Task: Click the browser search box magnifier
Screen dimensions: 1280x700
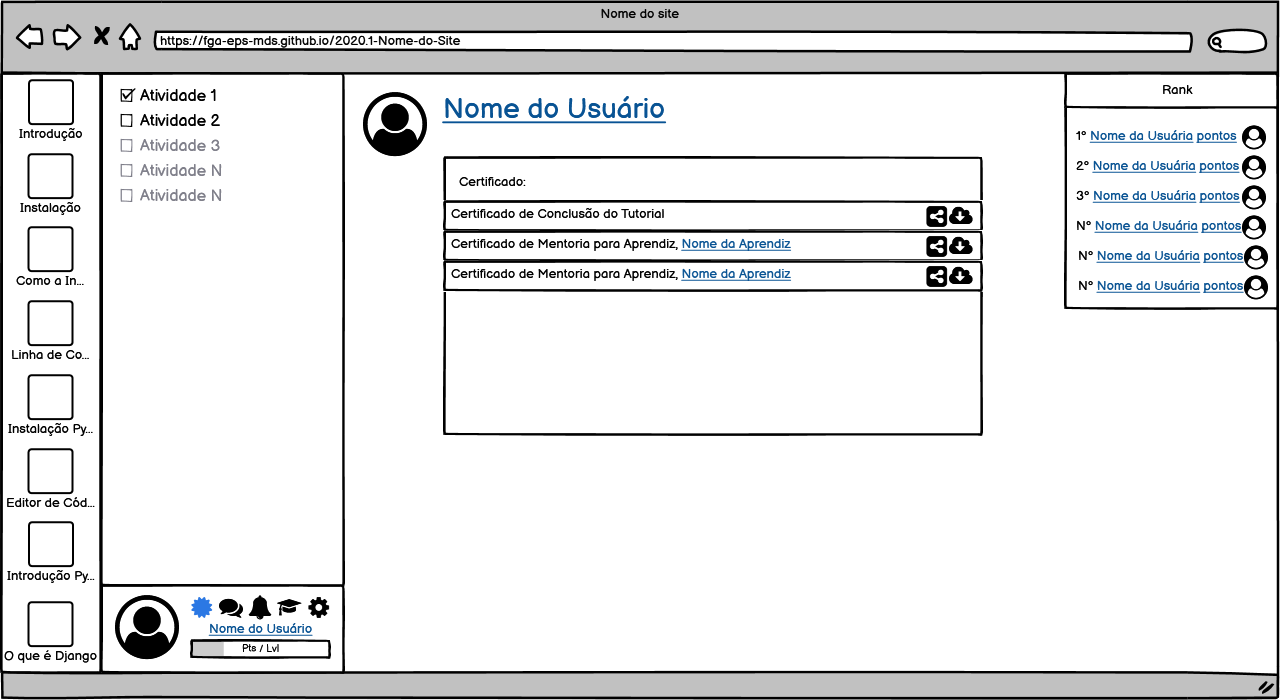Action: click(1217, 42)
